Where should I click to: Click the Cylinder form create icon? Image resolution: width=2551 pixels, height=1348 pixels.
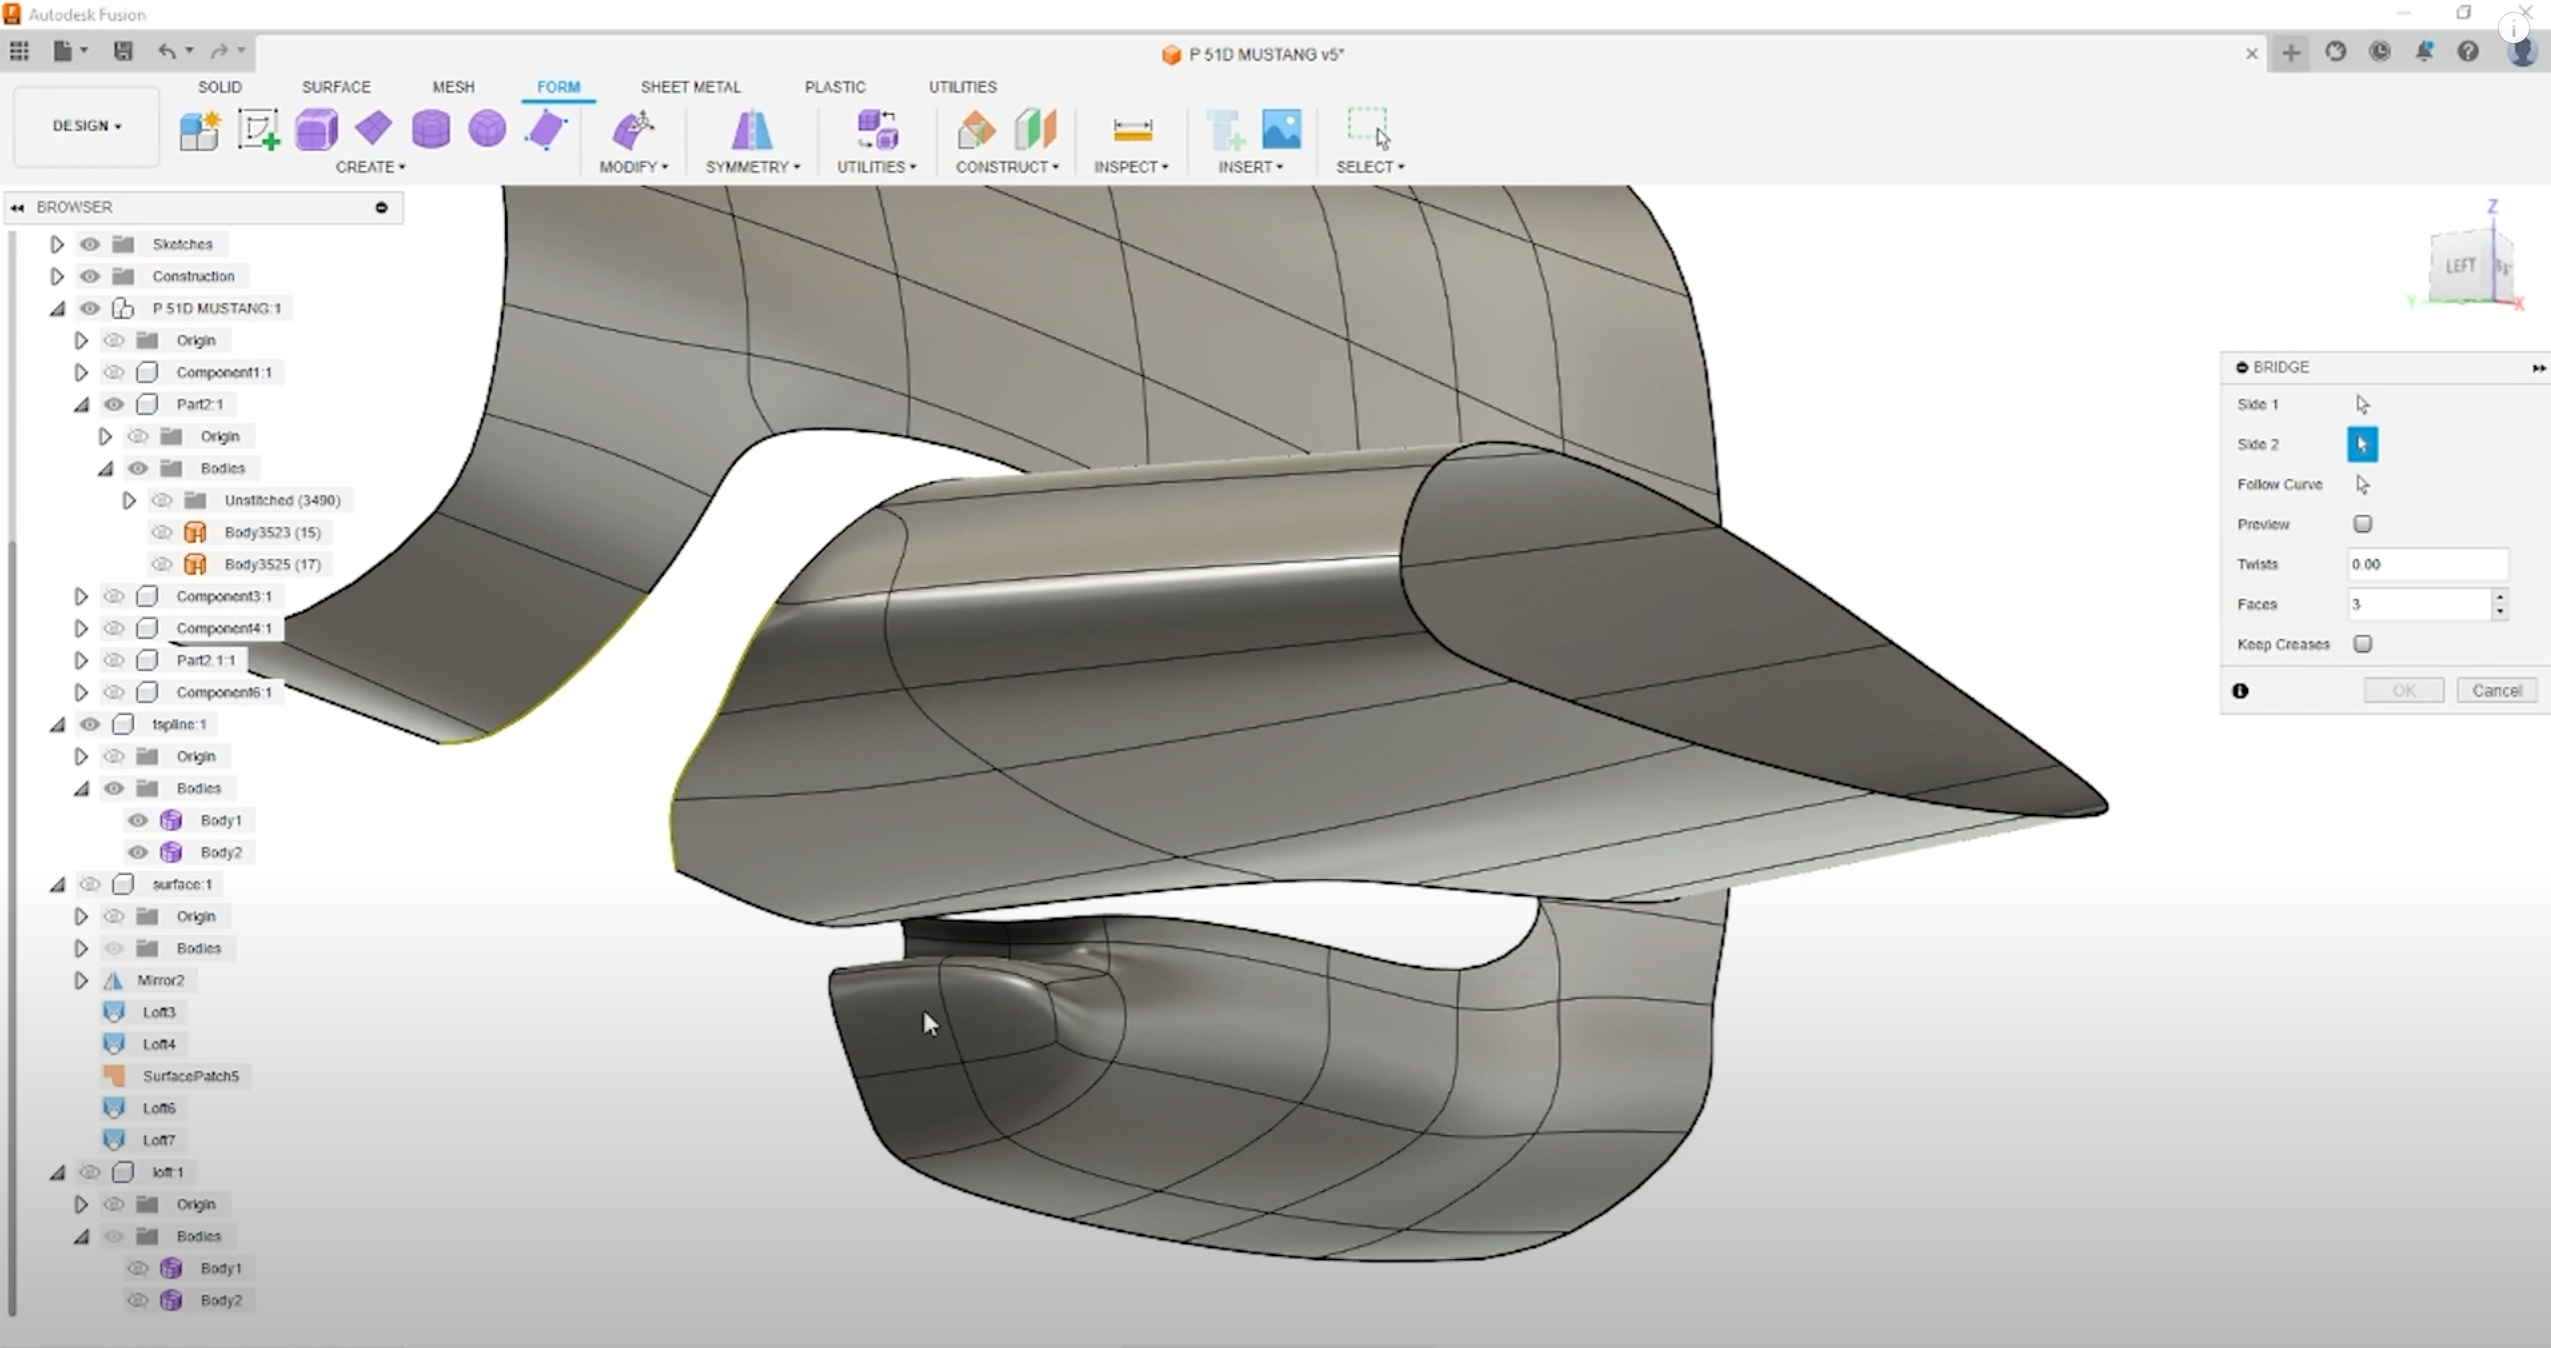click(x=431, y=129)
